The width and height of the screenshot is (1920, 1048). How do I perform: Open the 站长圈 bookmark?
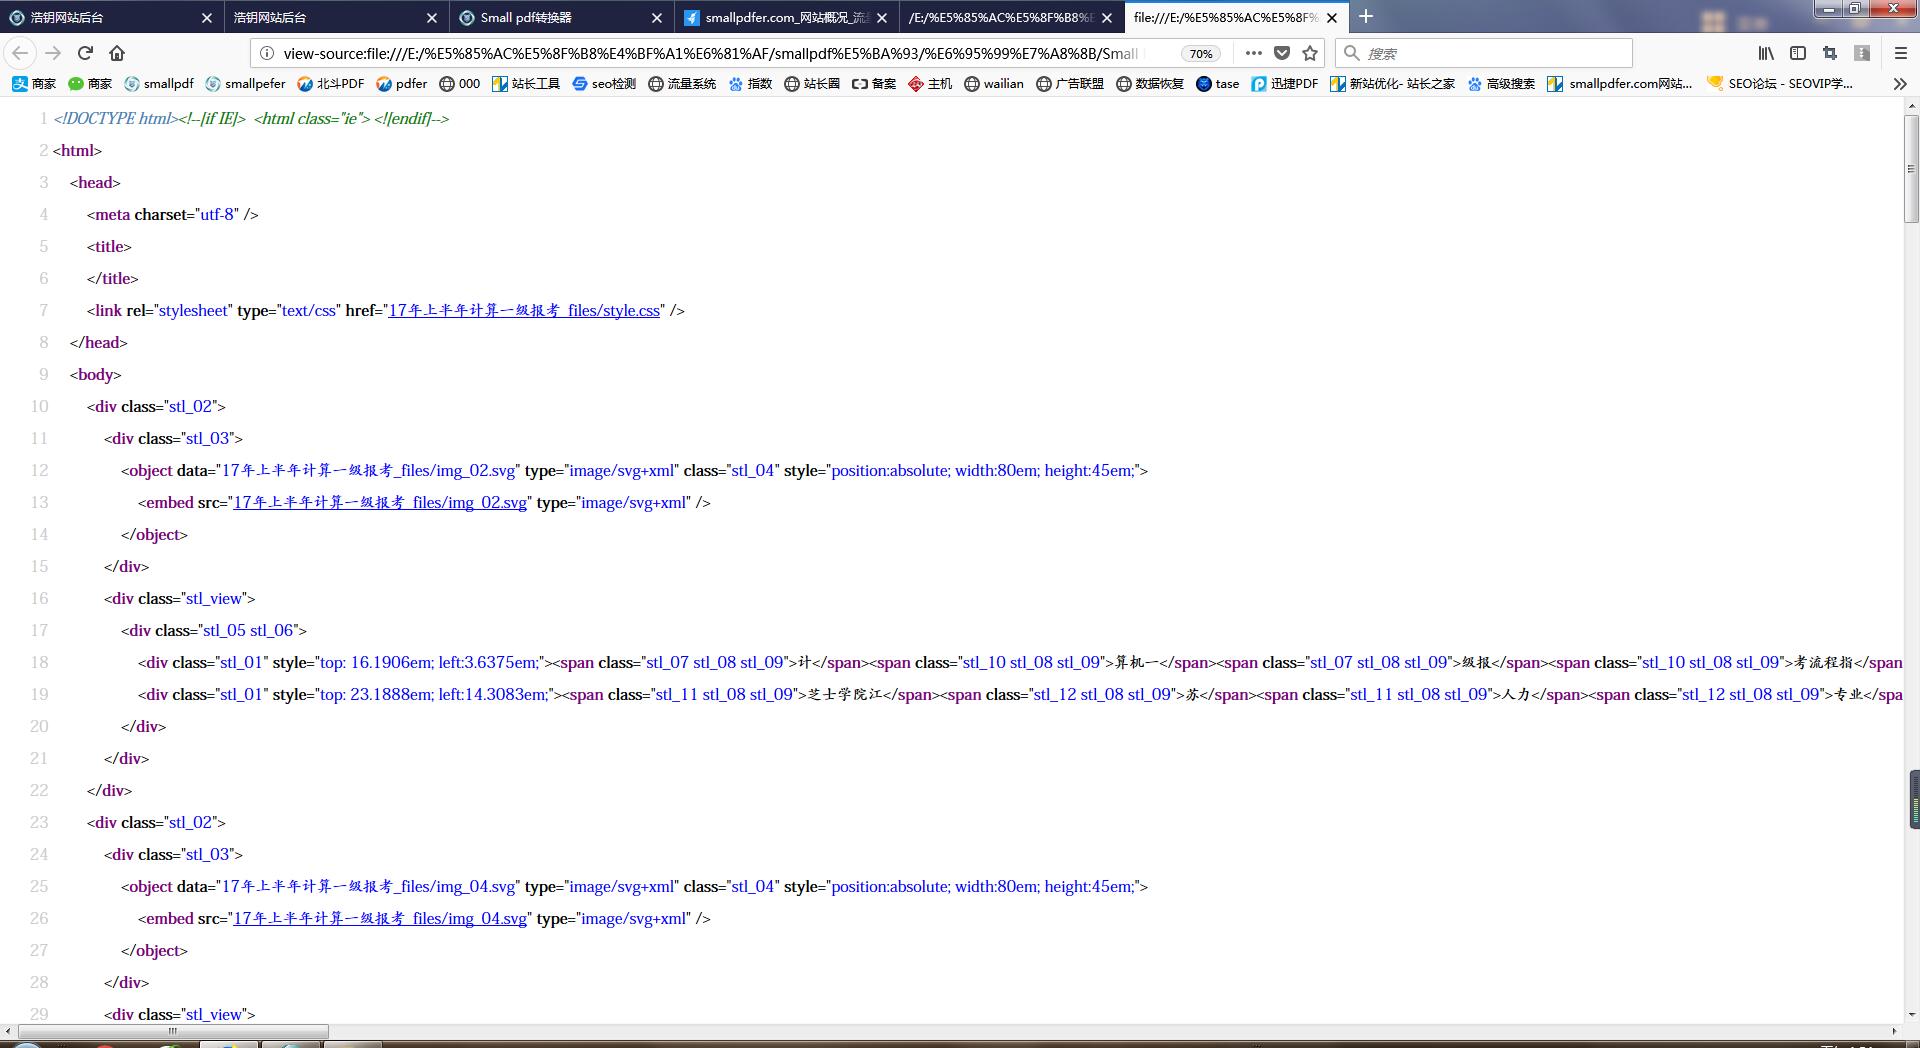click(x=812, y=84)
